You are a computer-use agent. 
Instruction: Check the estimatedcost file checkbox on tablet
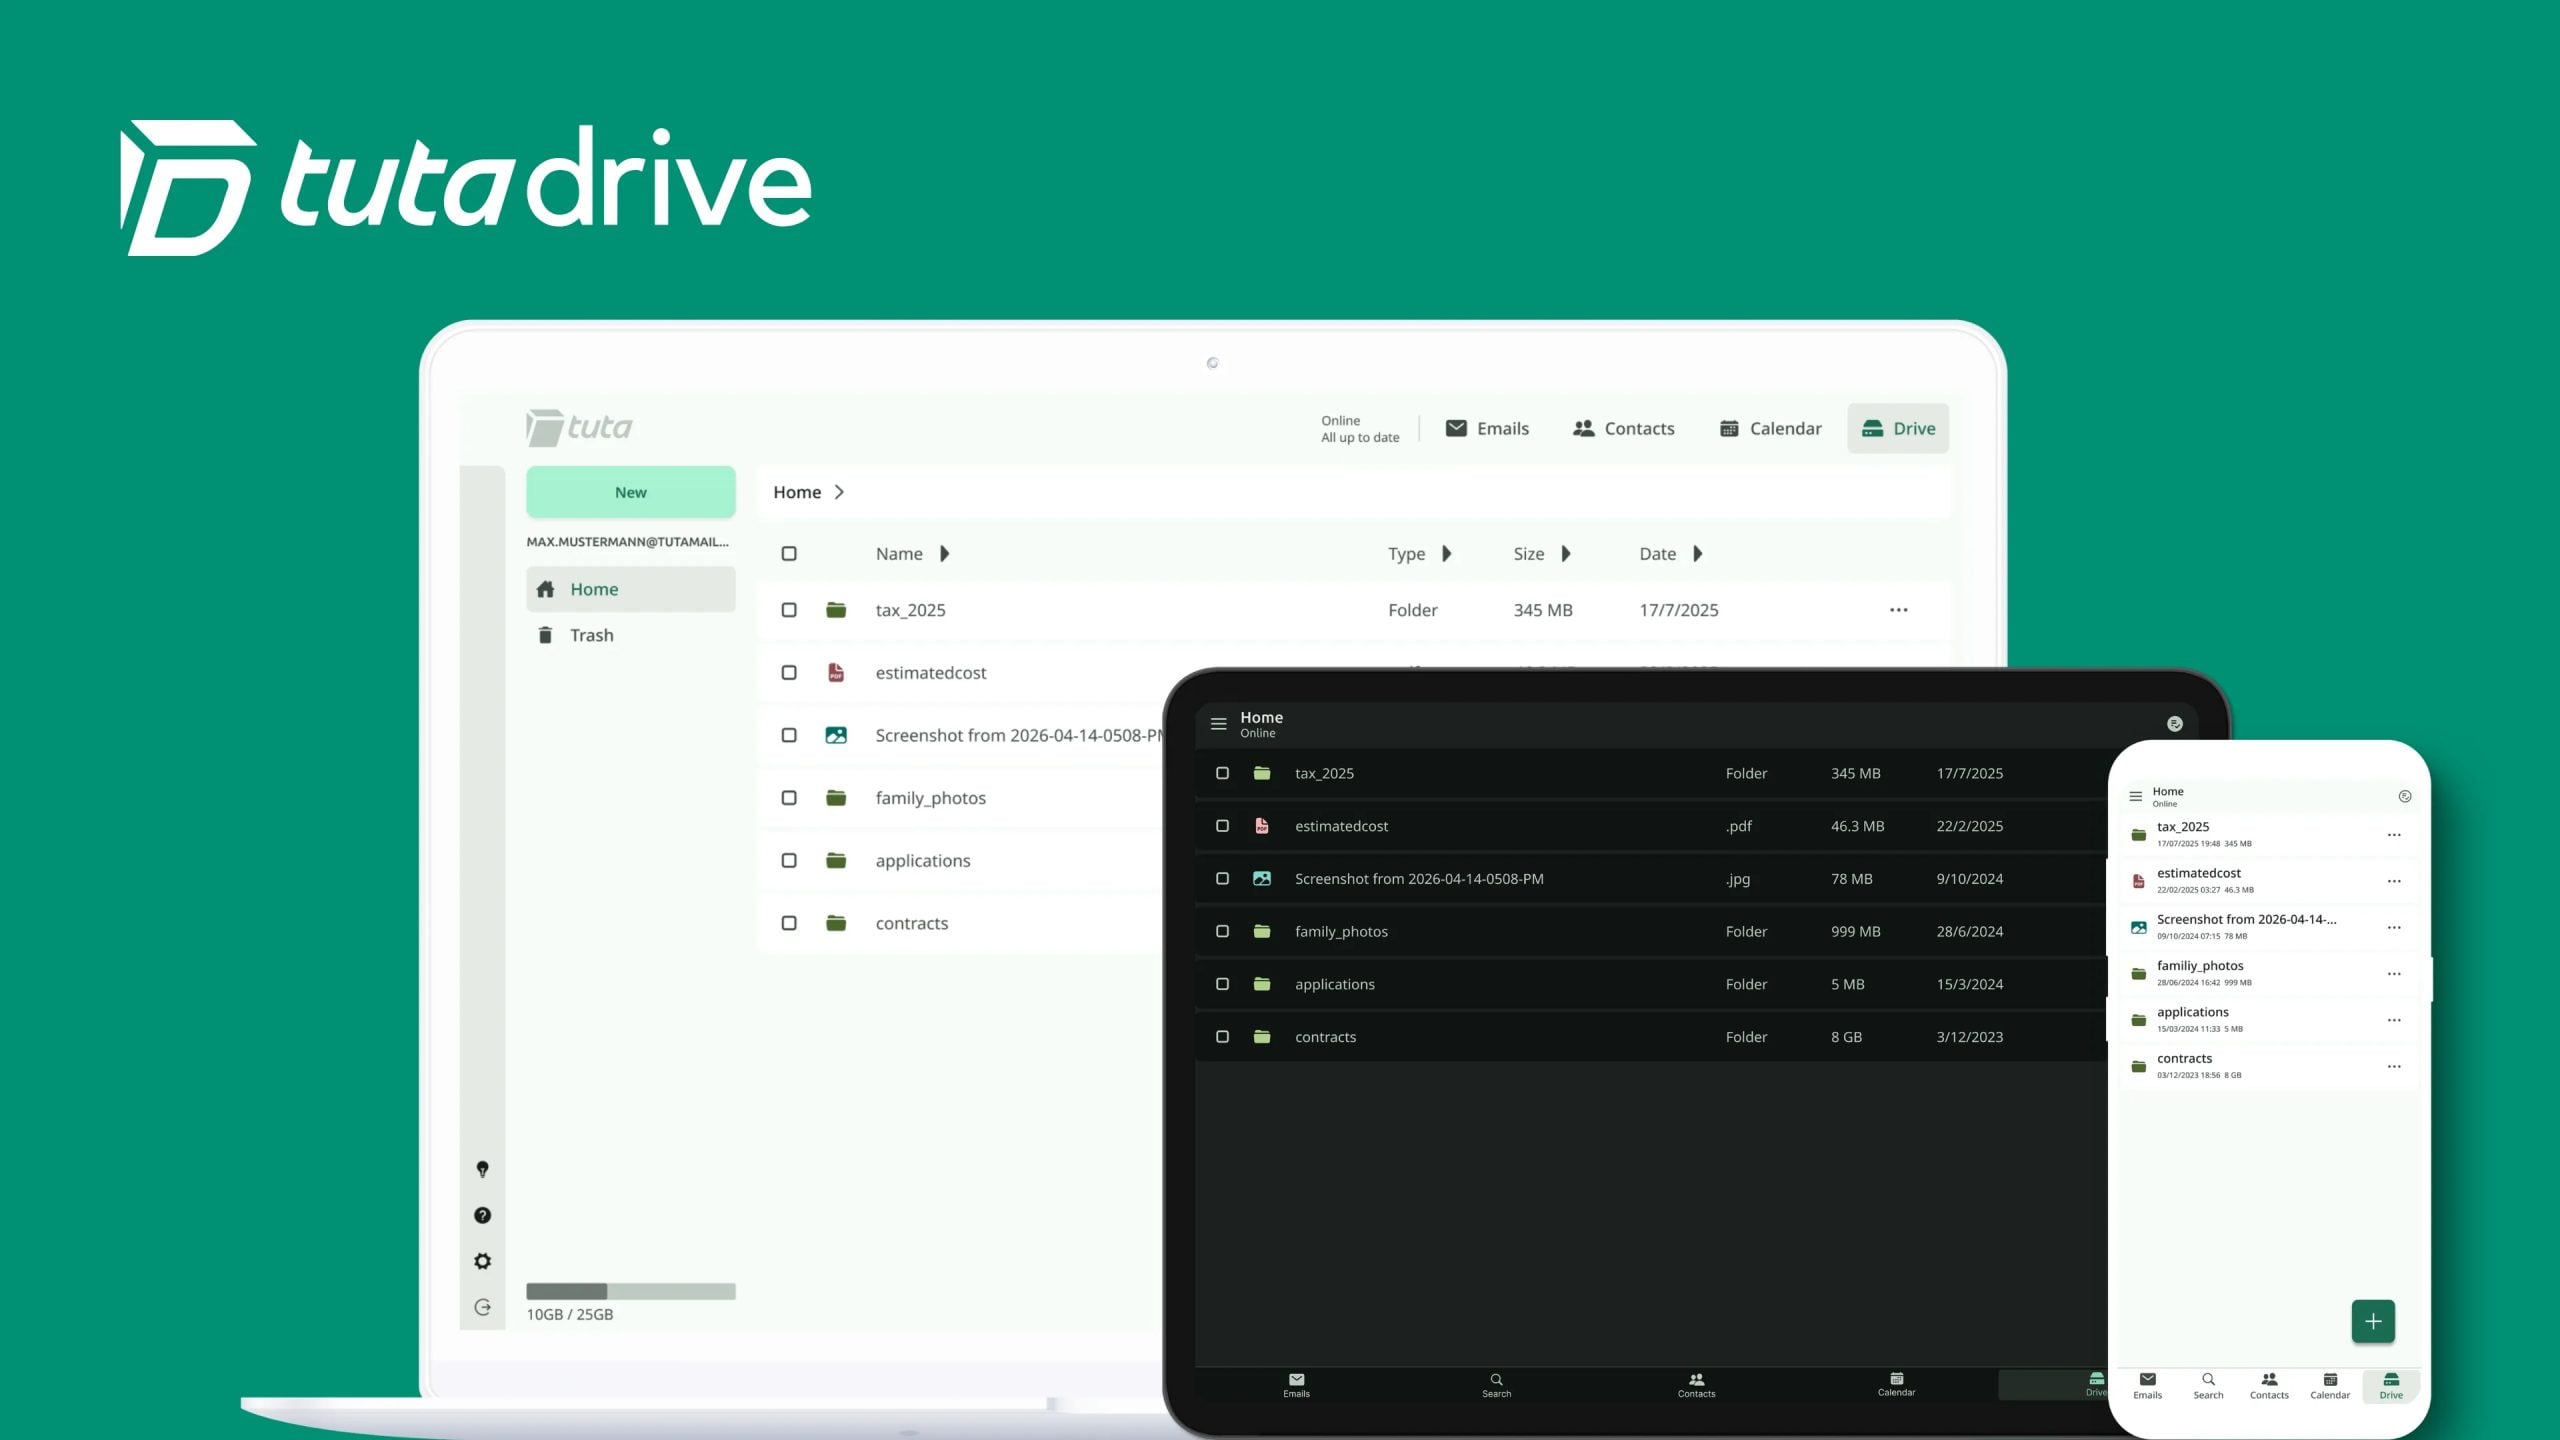(1222, 826)
